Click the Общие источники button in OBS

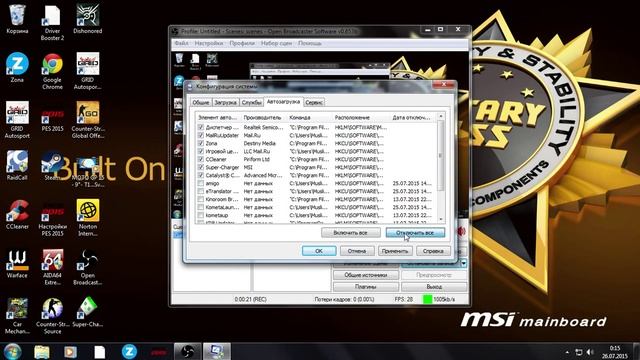click(x=366, y=275)
